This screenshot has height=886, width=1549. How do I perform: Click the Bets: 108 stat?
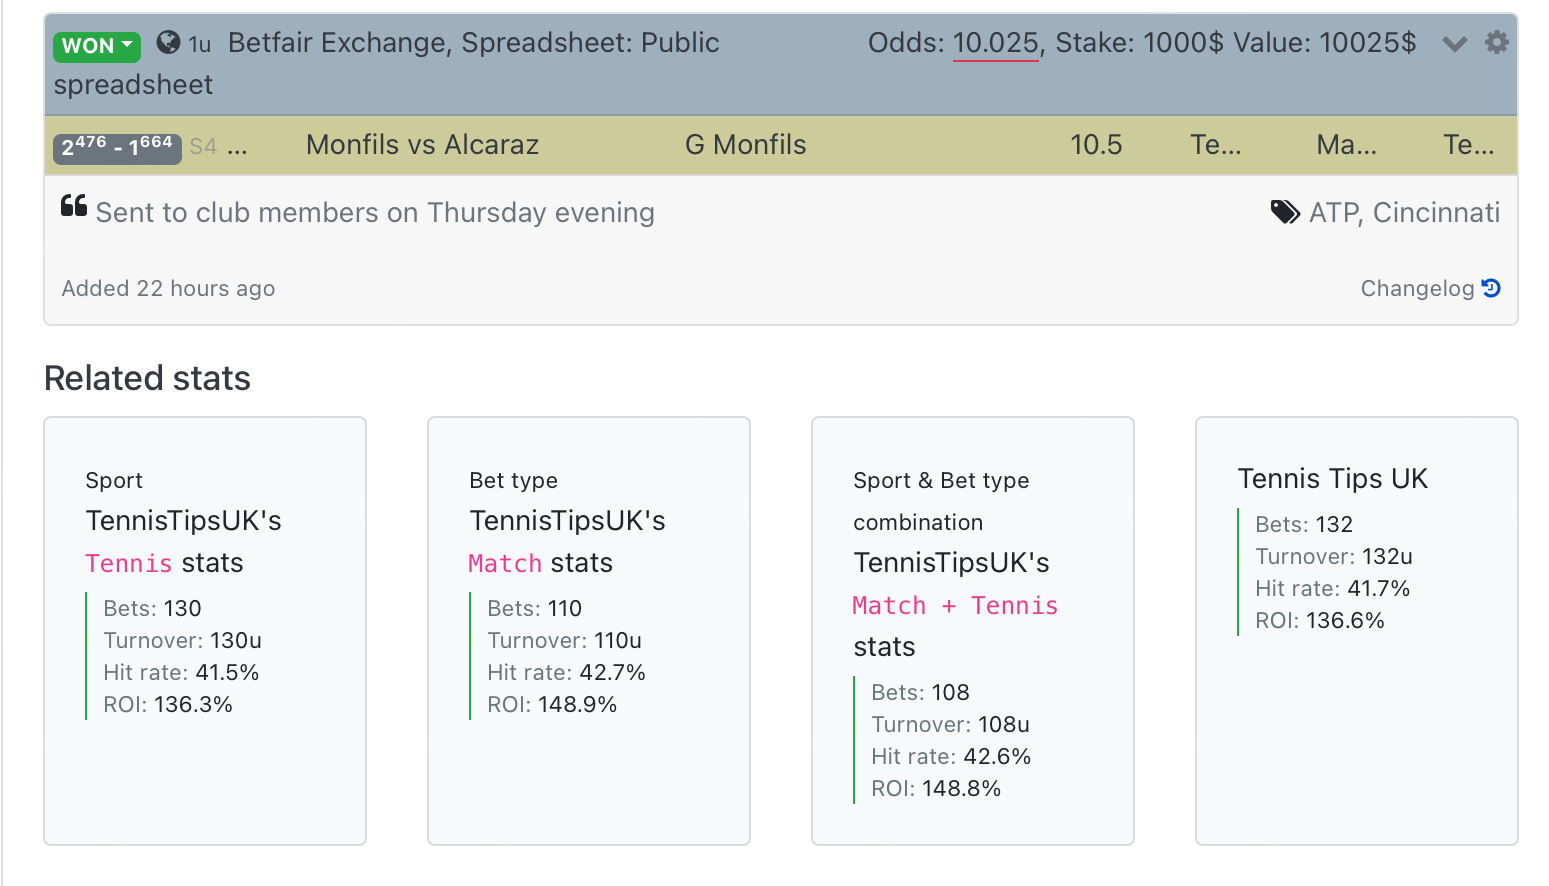click(x=920, y=692)
